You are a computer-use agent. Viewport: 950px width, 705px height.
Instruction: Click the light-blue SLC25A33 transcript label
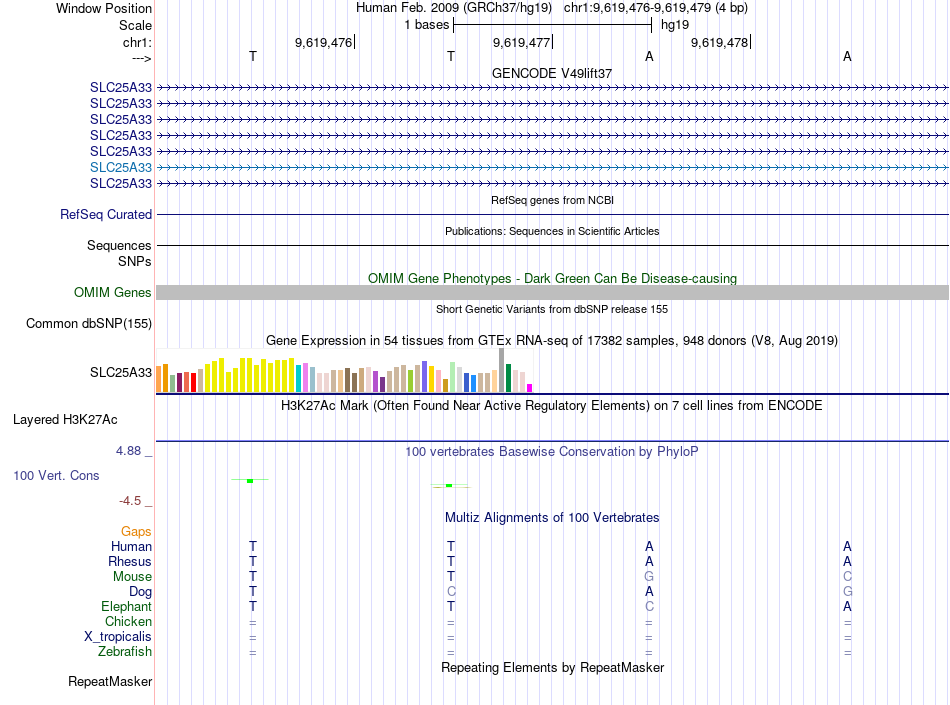(x=121, y=168)
